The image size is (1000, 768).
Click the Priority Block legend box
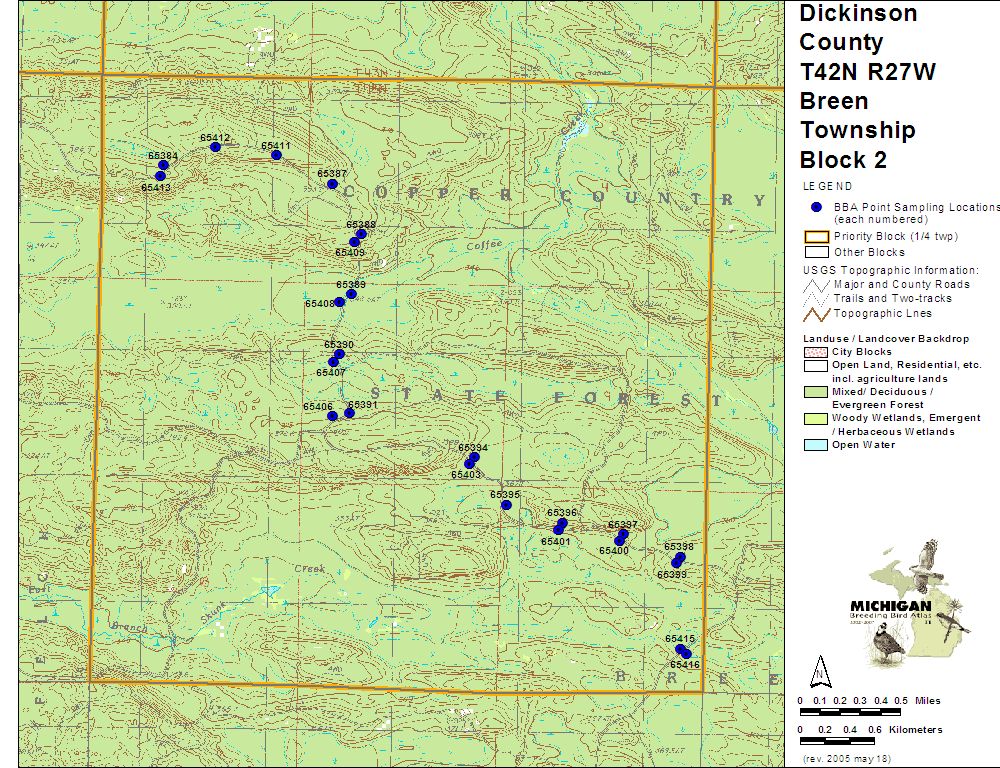coord(817,237)
